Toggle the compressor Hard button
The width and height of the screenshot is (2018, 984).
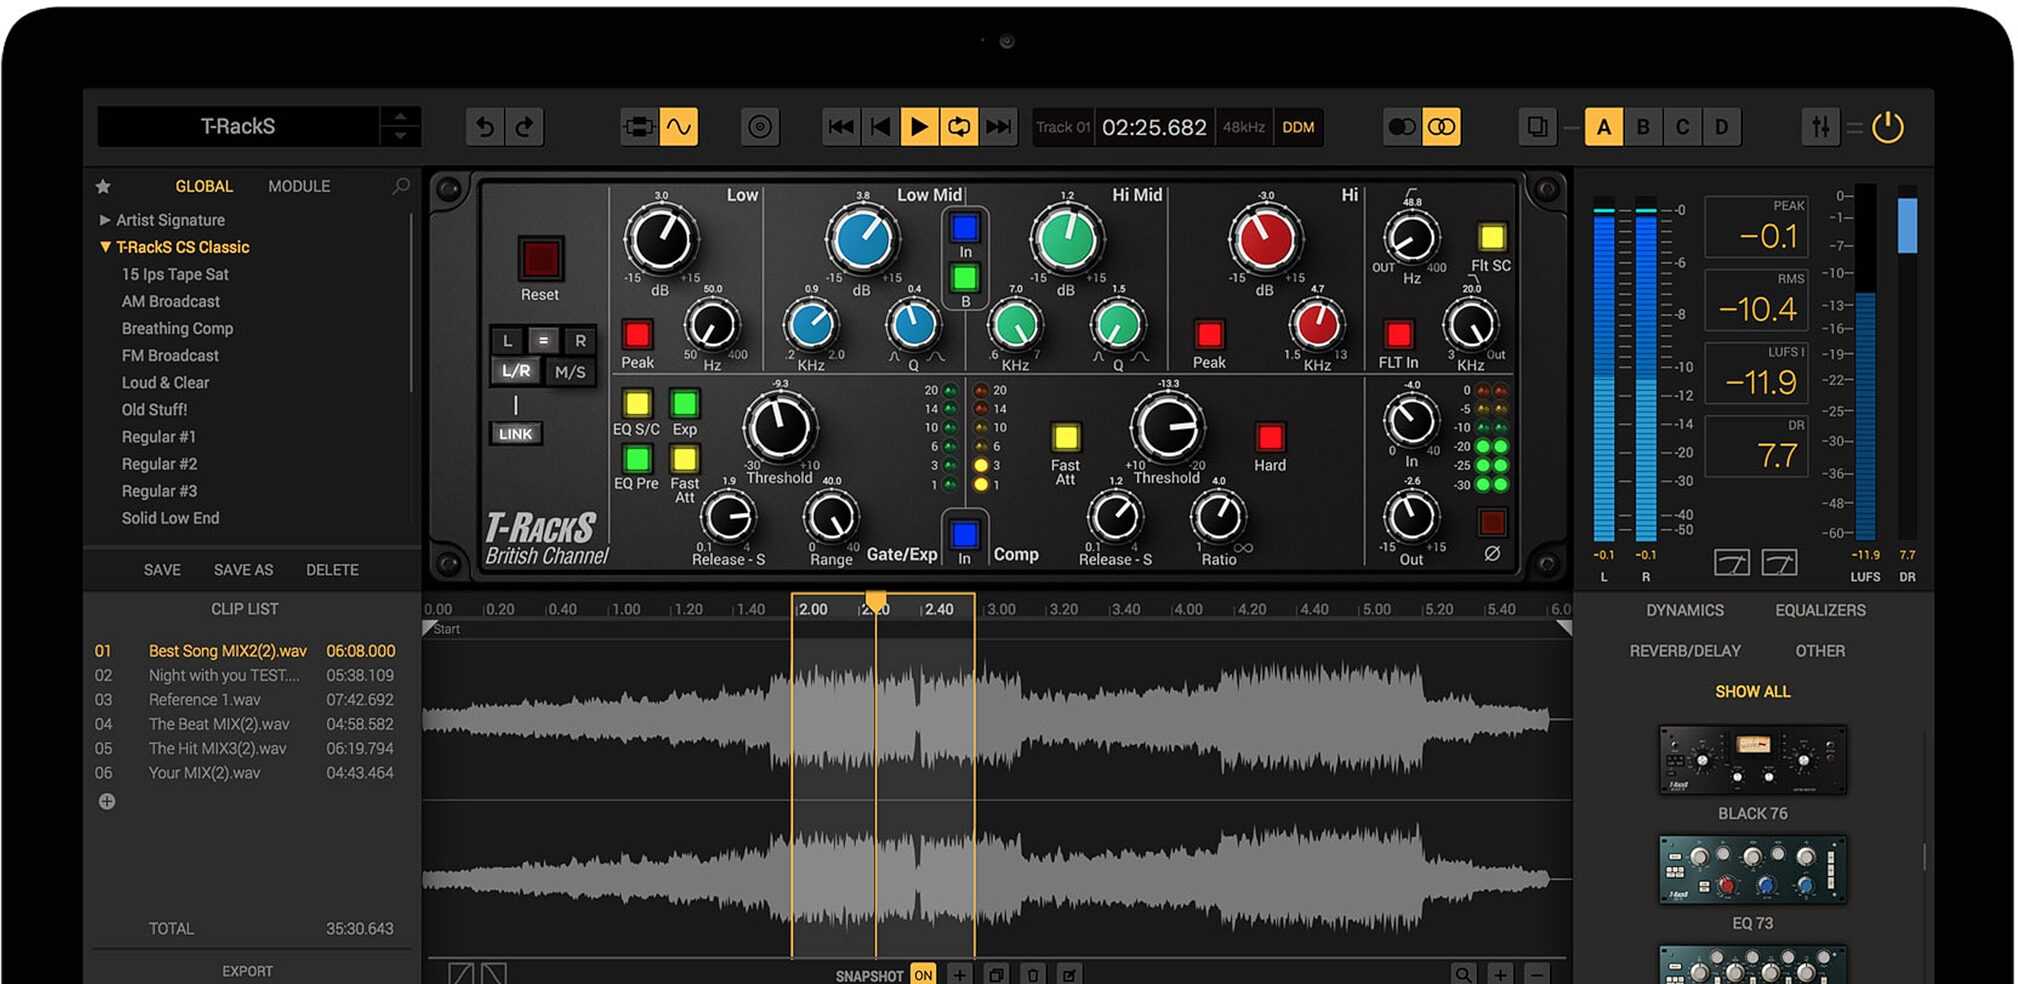tap(1270, 437)
